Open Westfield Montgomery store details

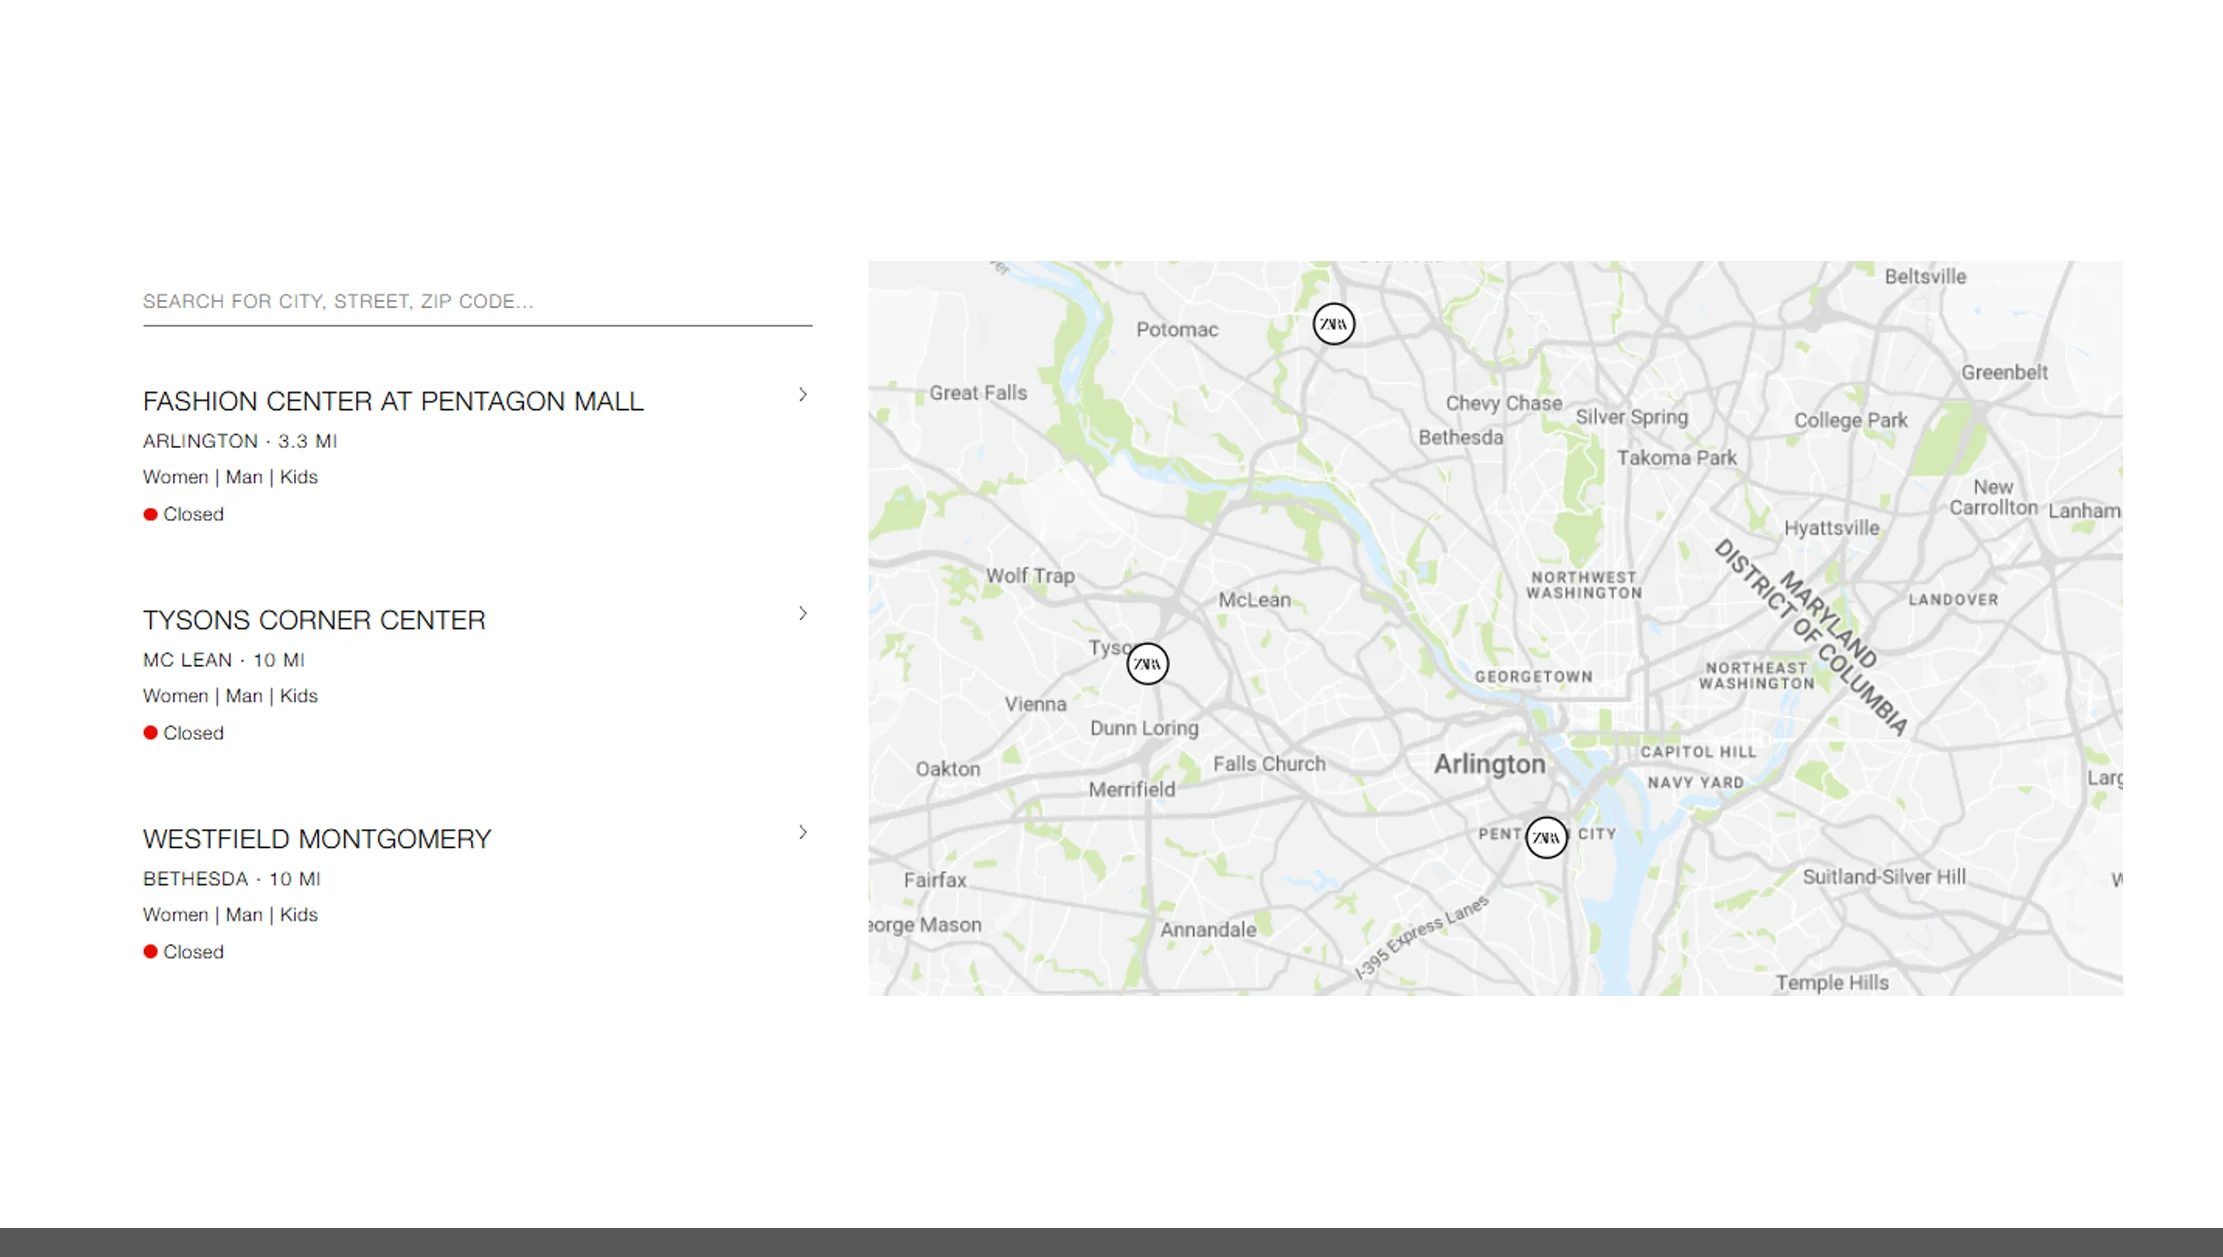coord(802,831)
